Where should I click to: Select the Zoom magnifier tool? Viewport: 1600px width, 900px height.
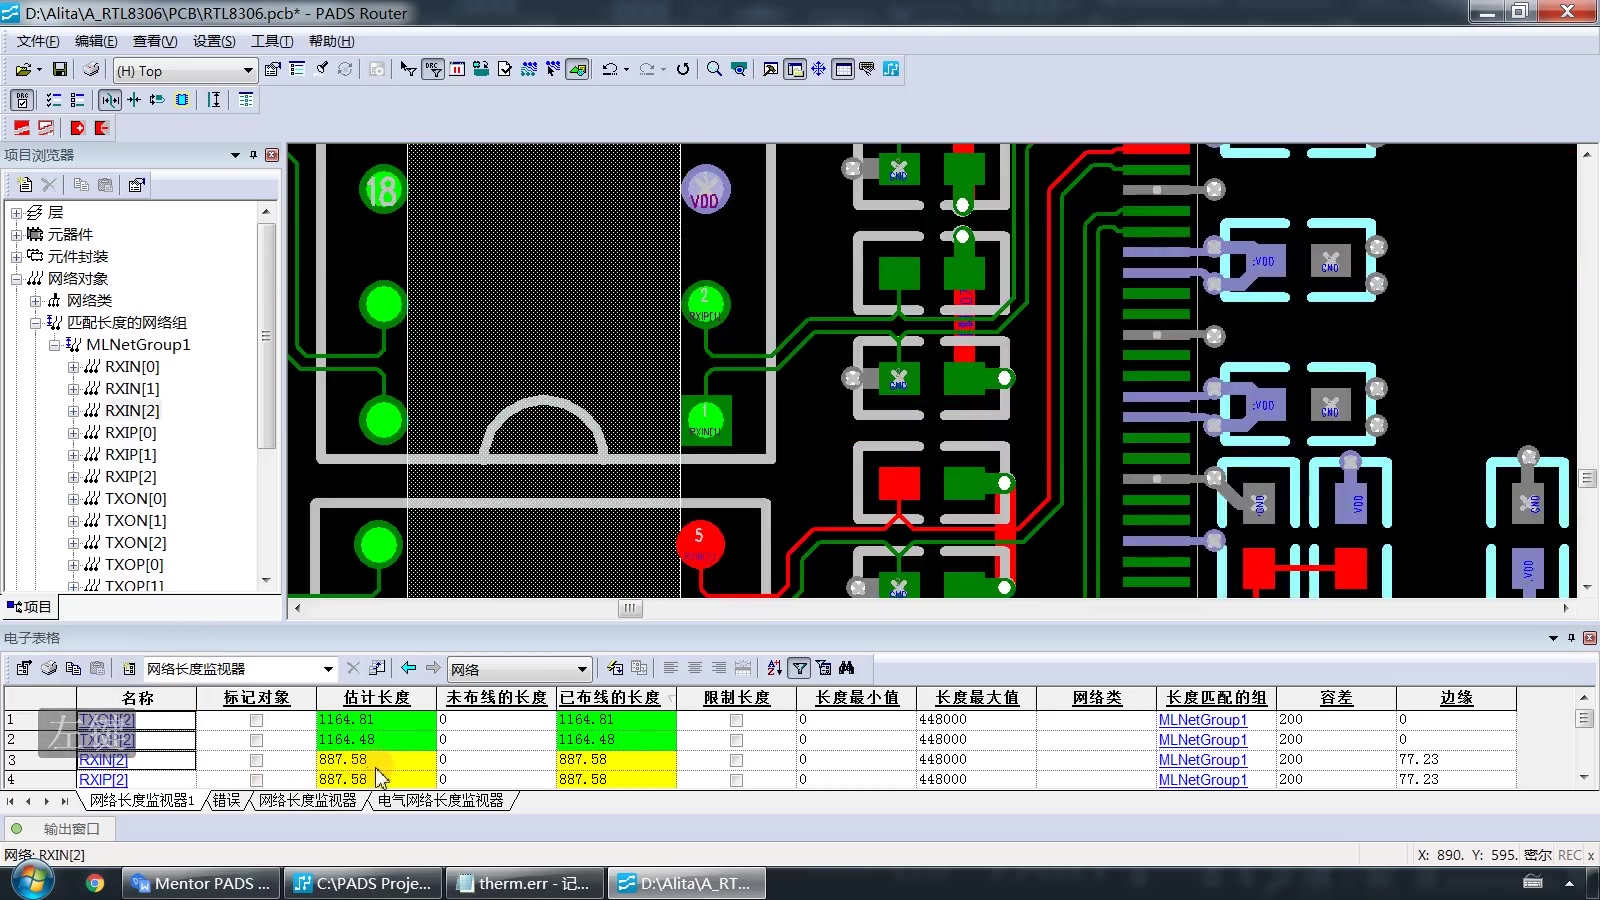point(714,69)
